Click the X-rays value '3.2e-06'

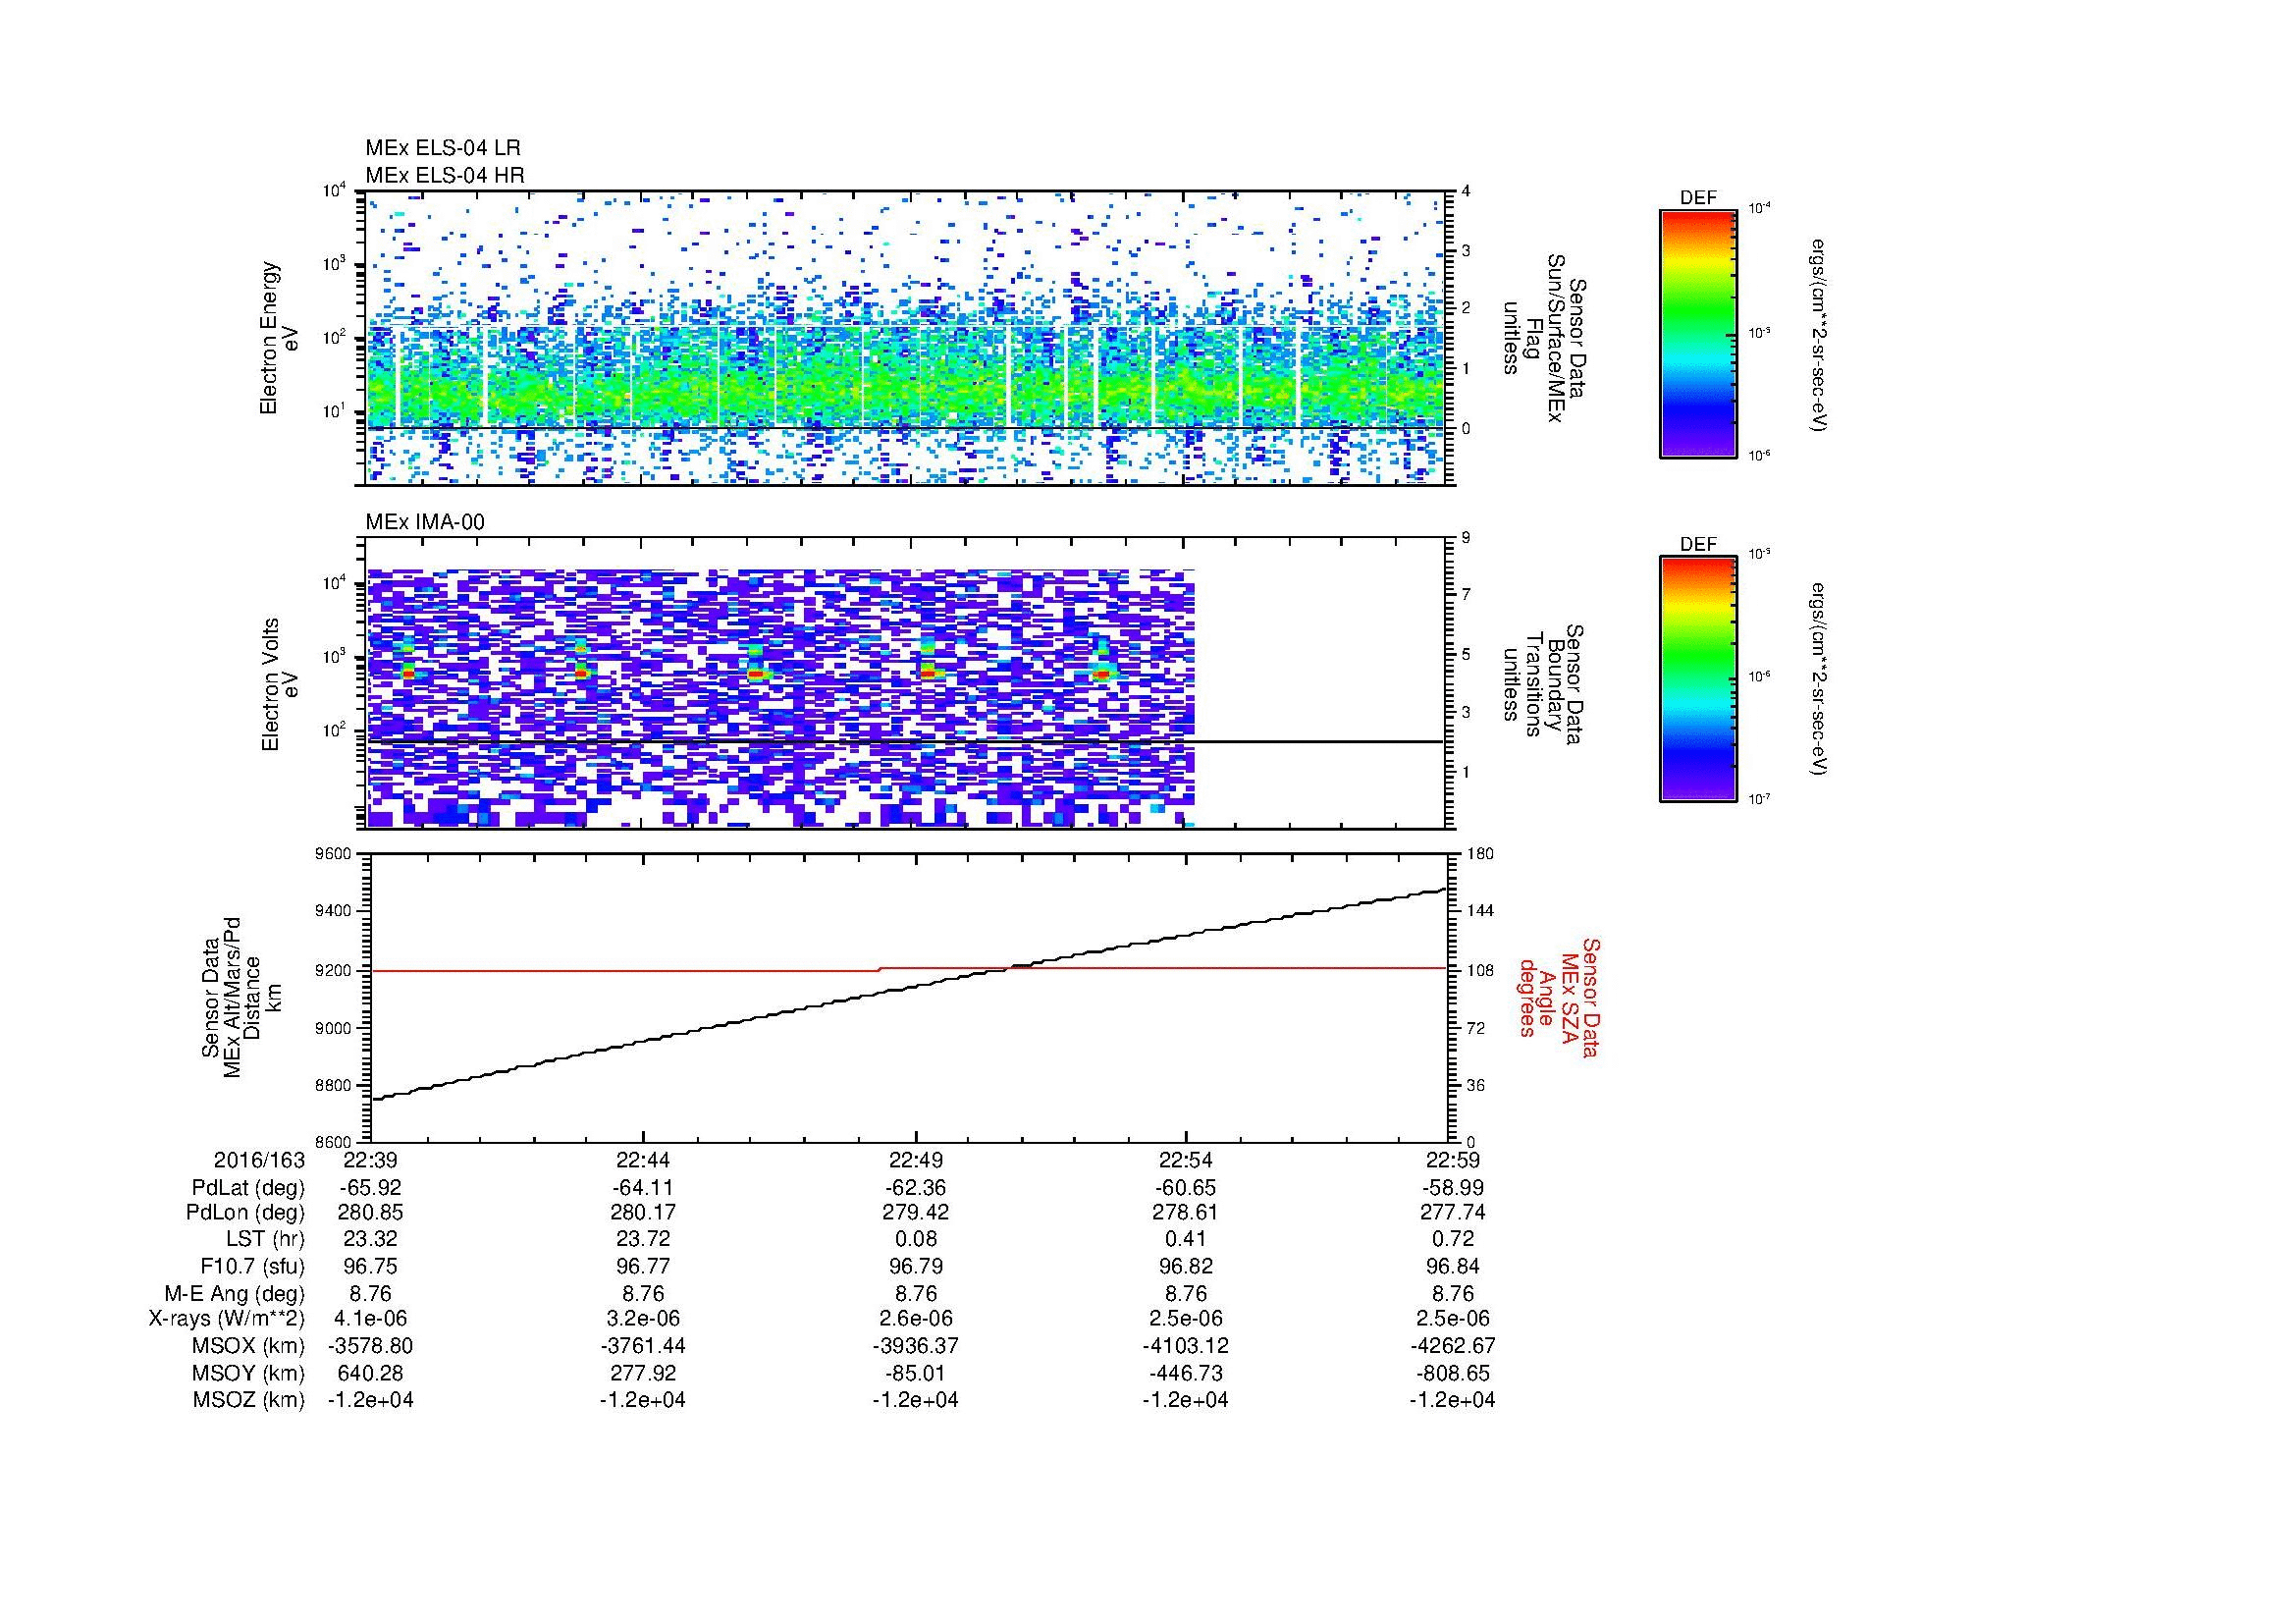click(642, 1319)
